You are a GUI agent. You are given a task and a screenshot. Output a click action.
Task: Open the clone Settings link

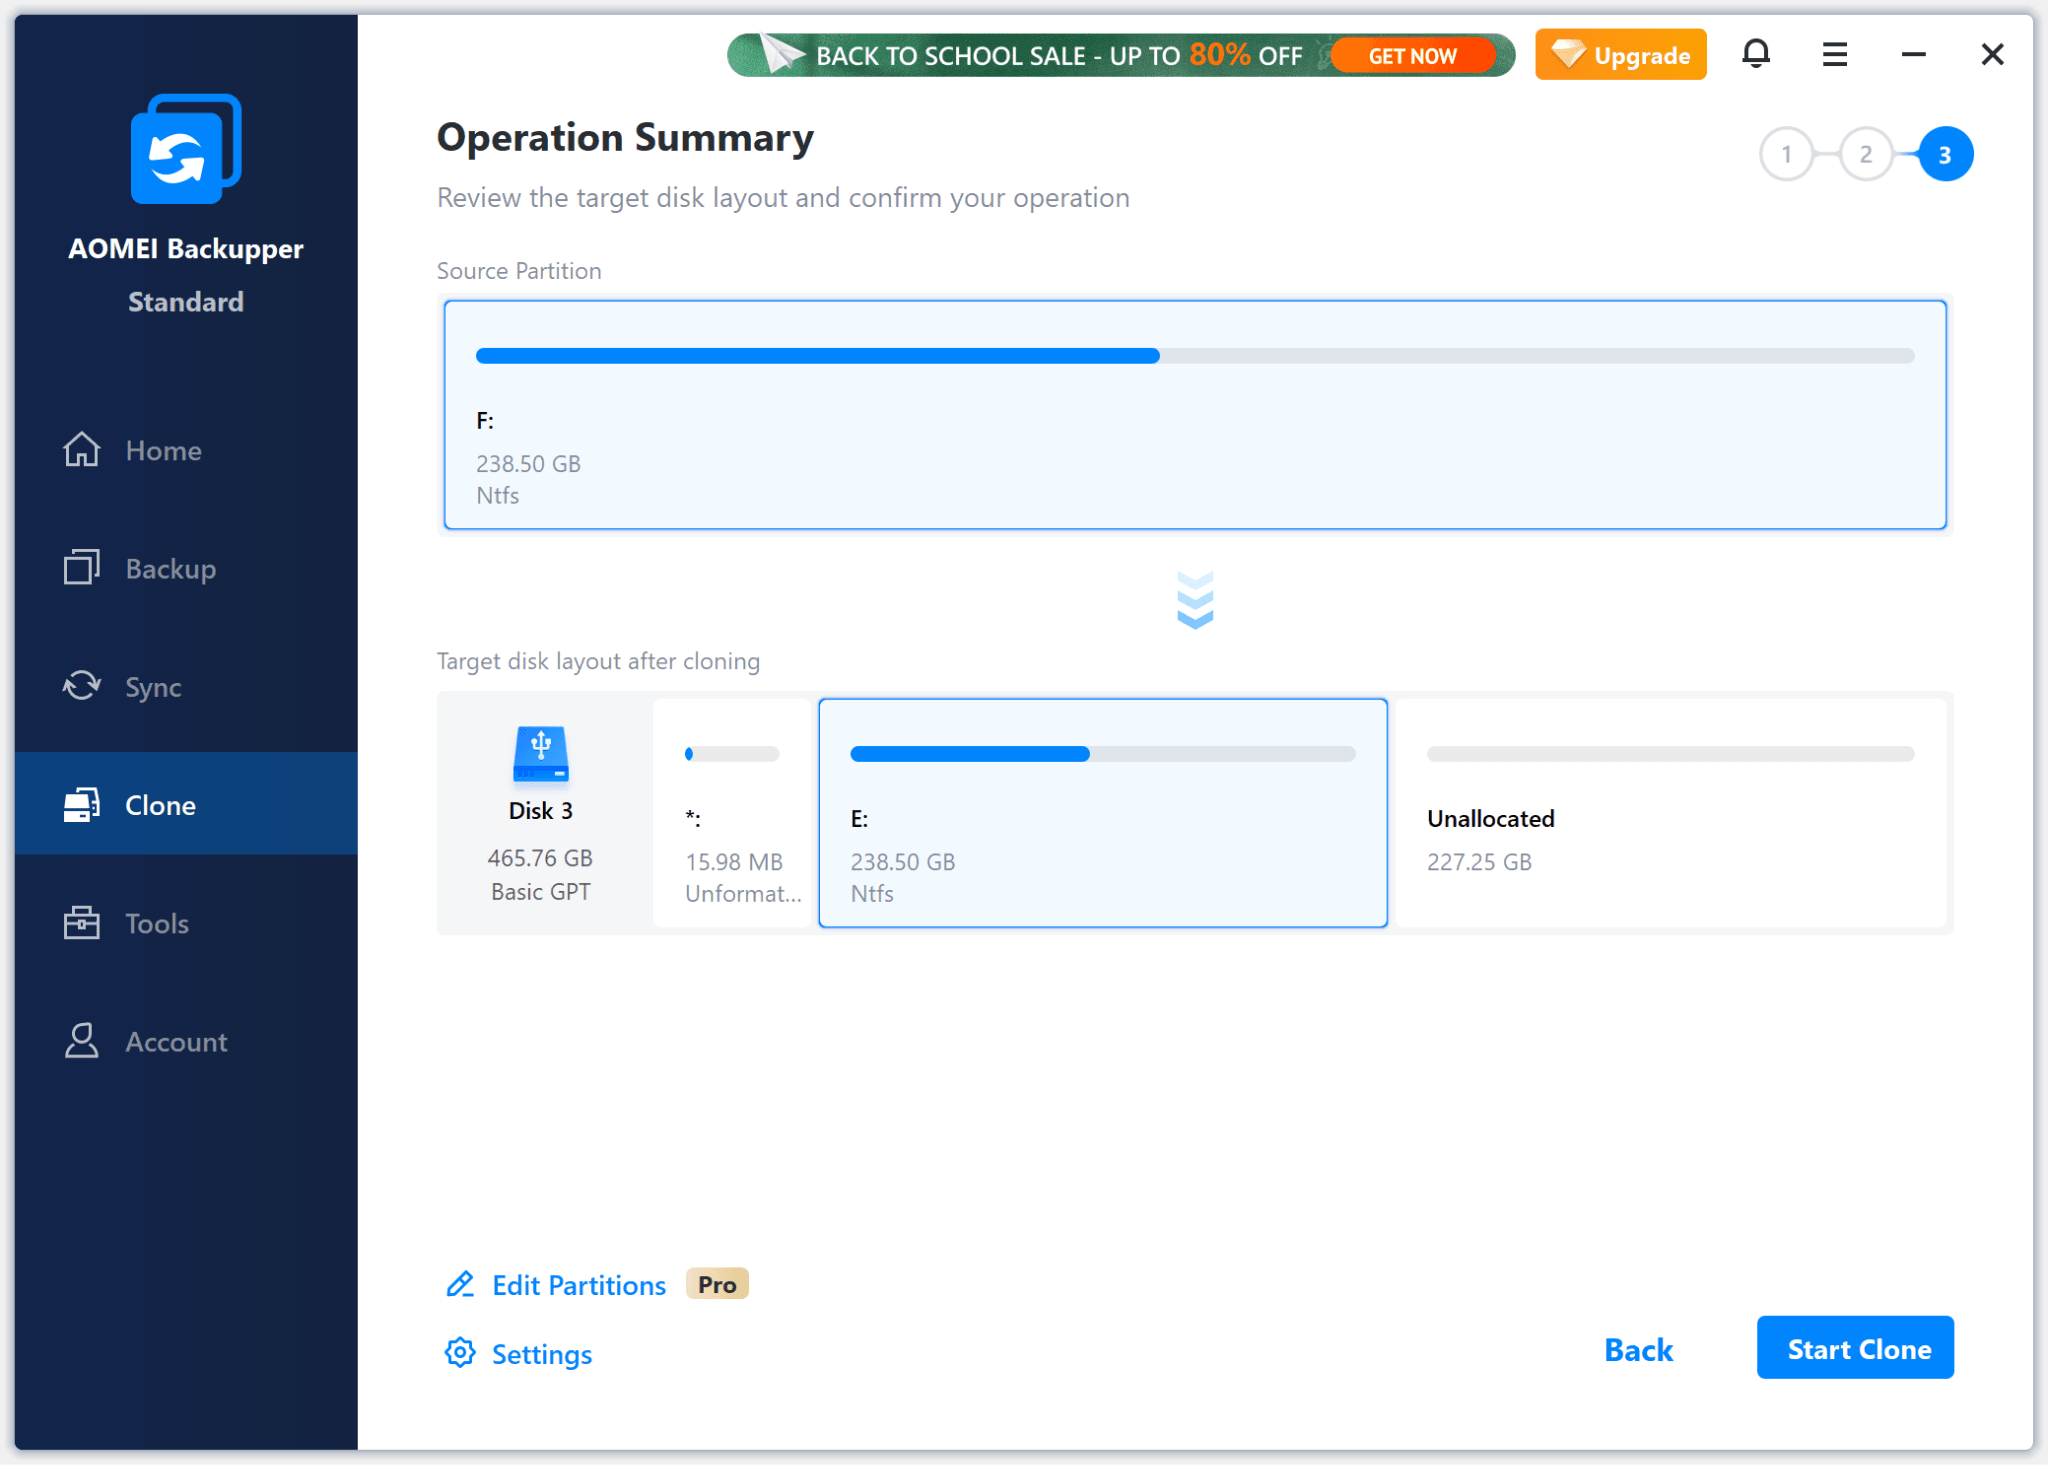pos(542,1354)
